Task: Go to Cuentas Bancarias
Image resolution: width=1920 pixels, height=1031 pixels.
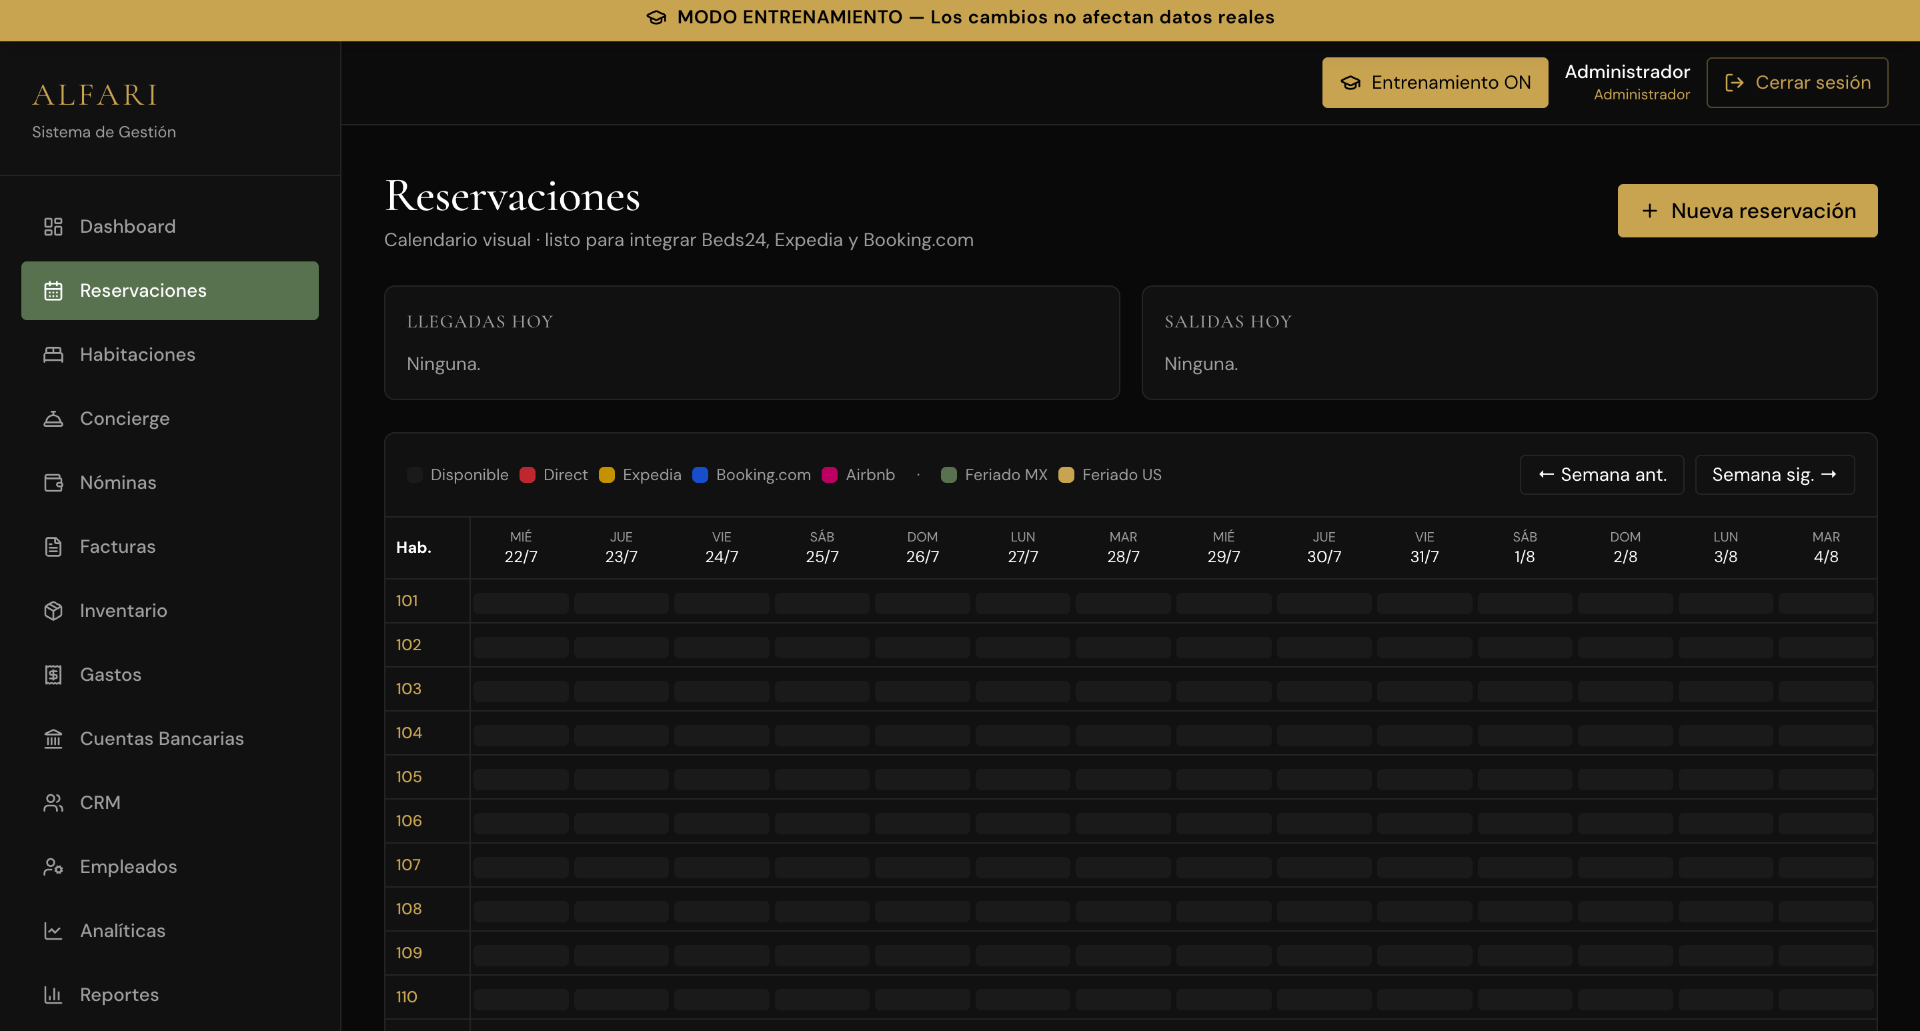Action: [x=170, y=739]
